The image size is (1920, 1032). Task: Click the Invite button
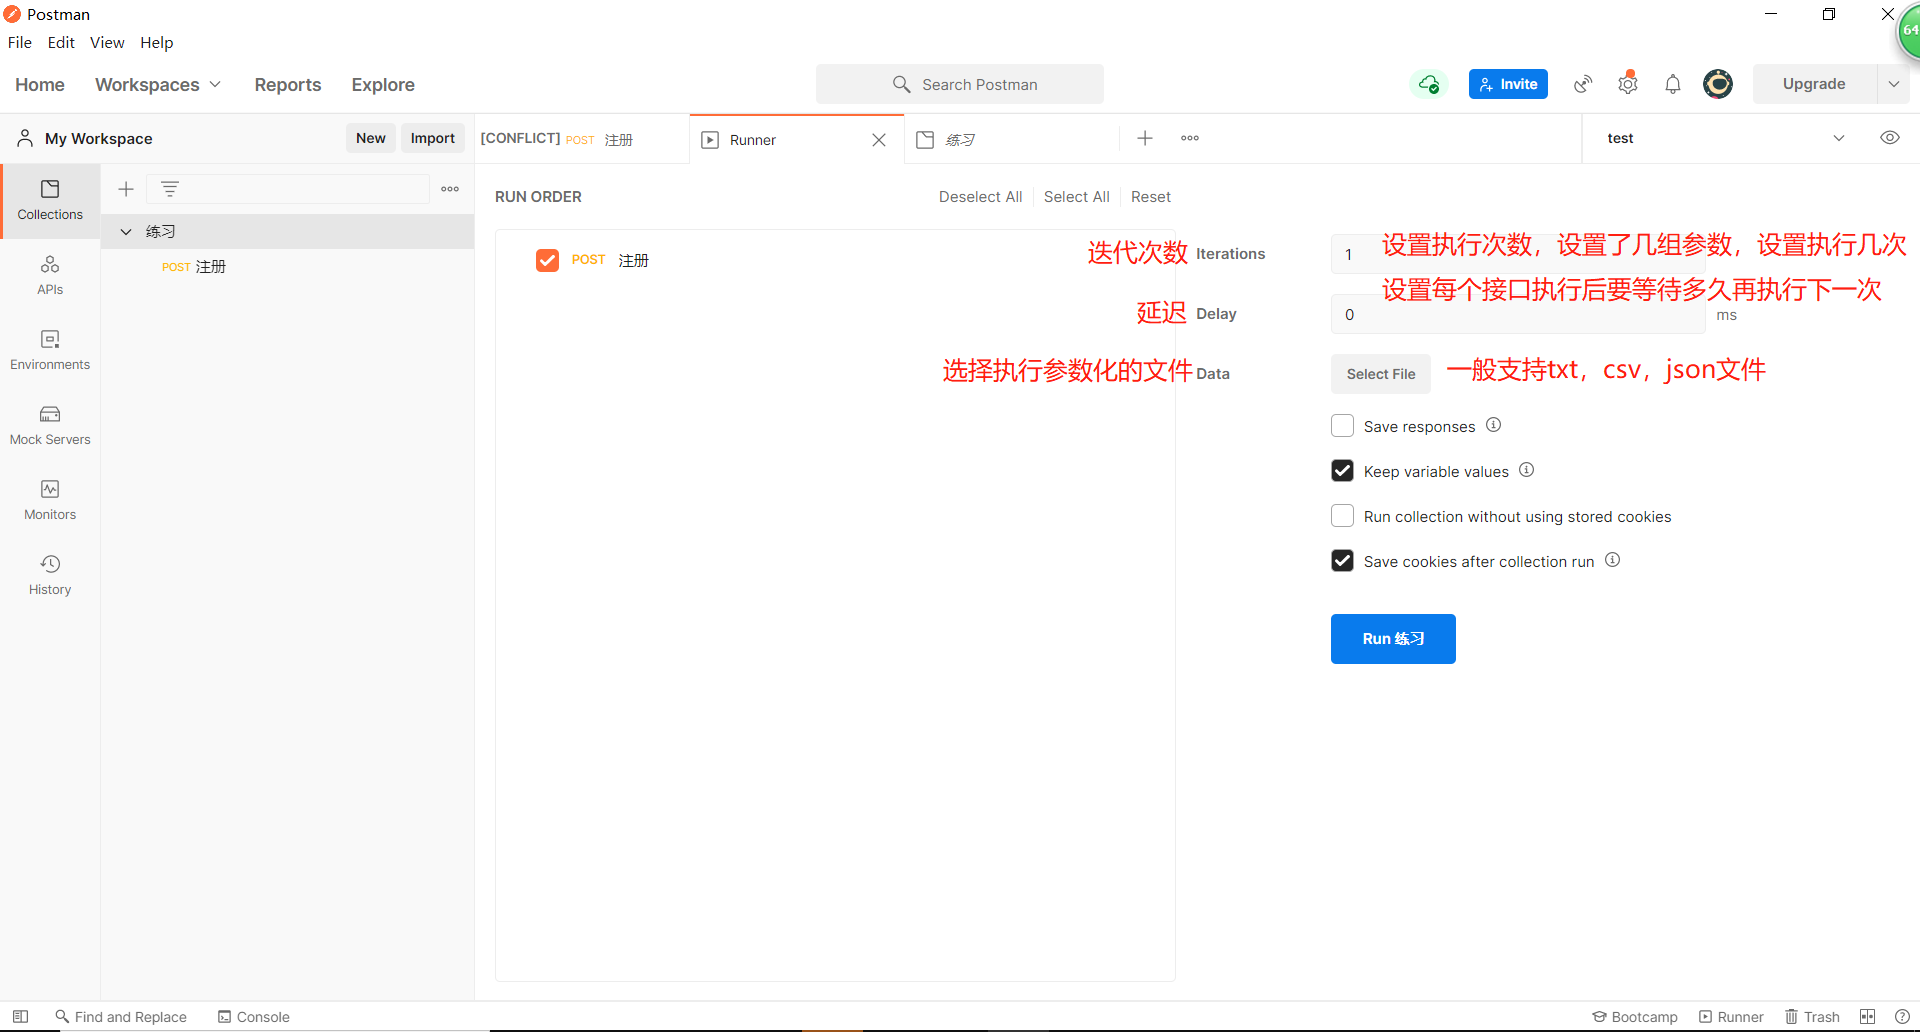coord(1508,84)
